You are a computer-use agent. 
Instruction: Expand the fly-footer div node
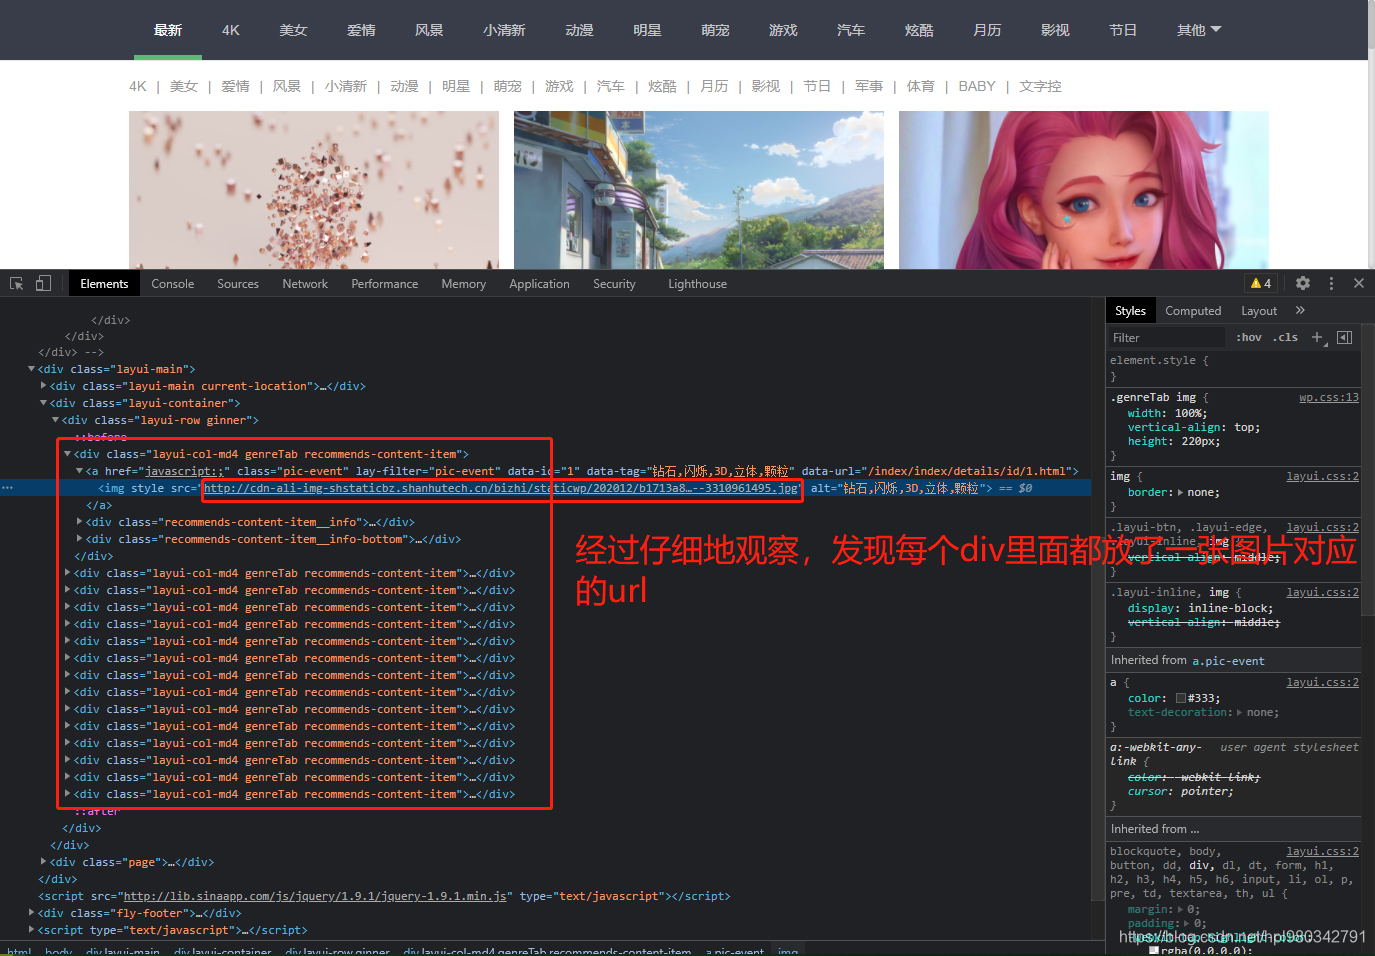click(32, 913)
